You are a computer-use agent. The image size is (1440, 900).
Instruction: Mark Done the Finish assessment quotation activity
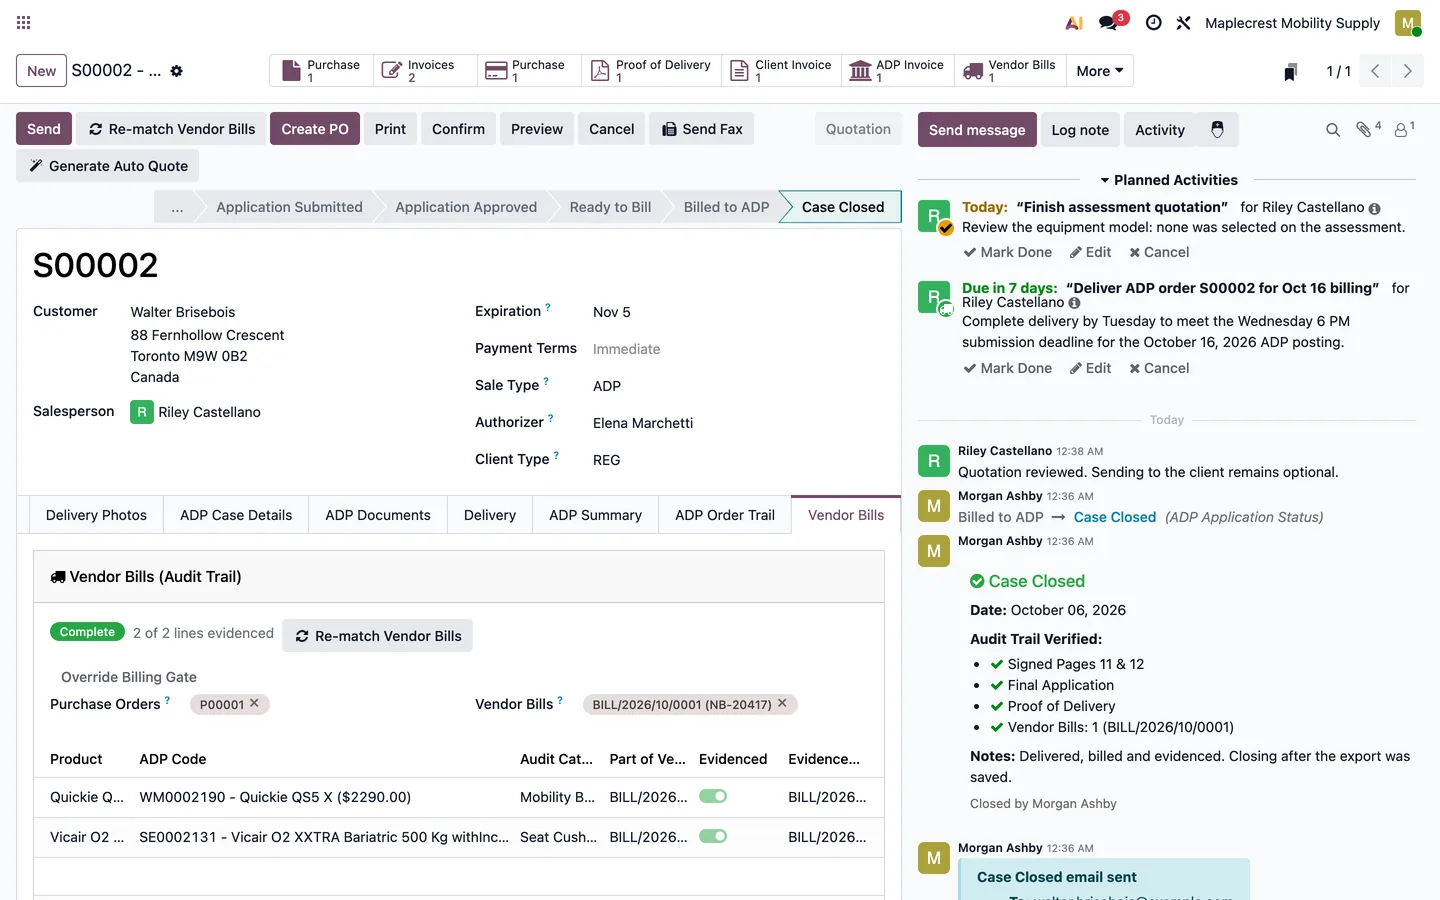[1008, 252]
